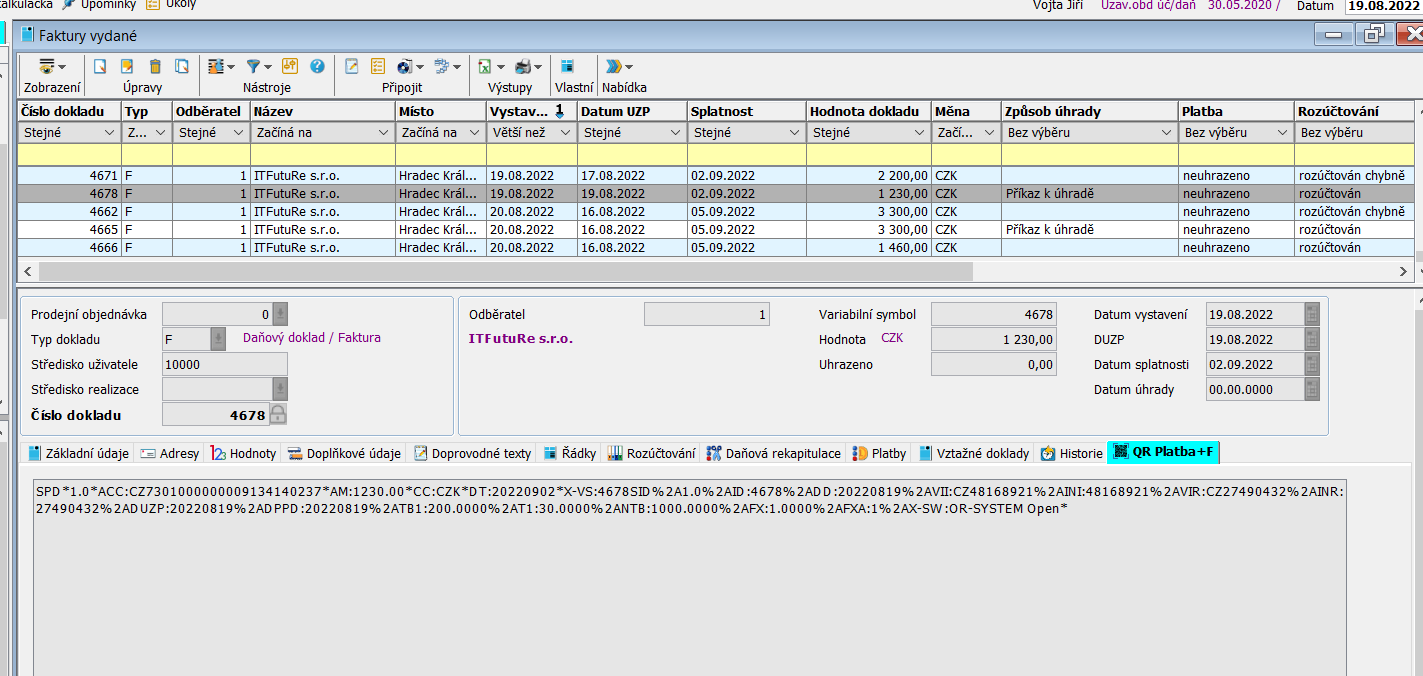Open the Daňová rekapitulace tab
The image size is (1423, 676).
point(774,453)
